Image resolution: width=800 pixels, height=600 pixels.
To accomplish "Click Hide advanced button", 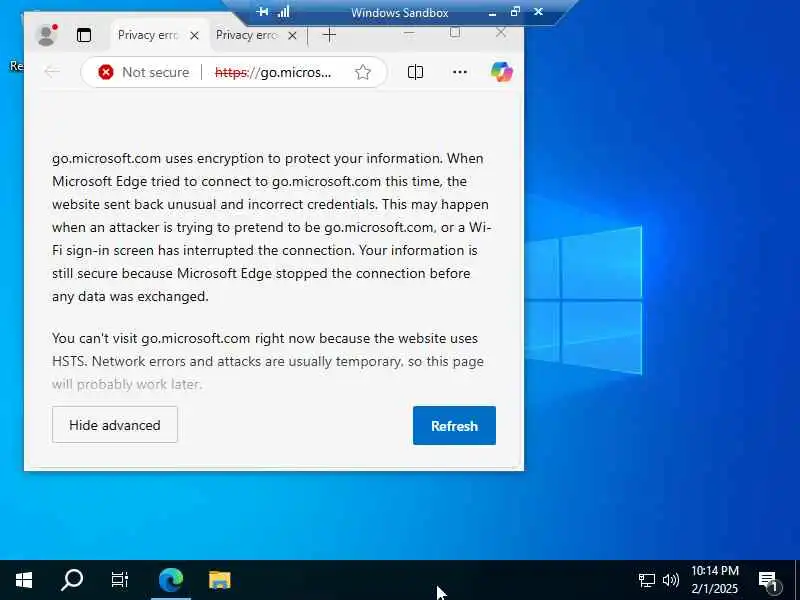I will coord(115,425).
